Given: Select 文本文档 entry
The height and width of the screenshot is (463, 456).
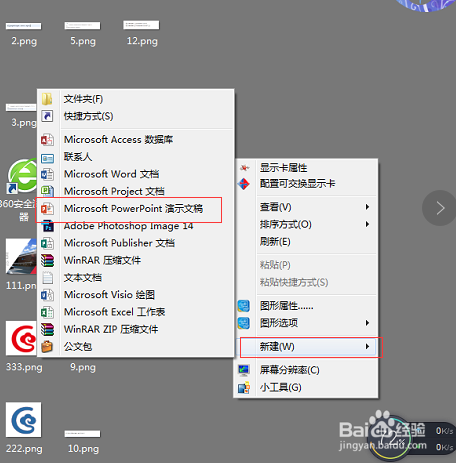Looking at the screenshot, I should [136, 278].
